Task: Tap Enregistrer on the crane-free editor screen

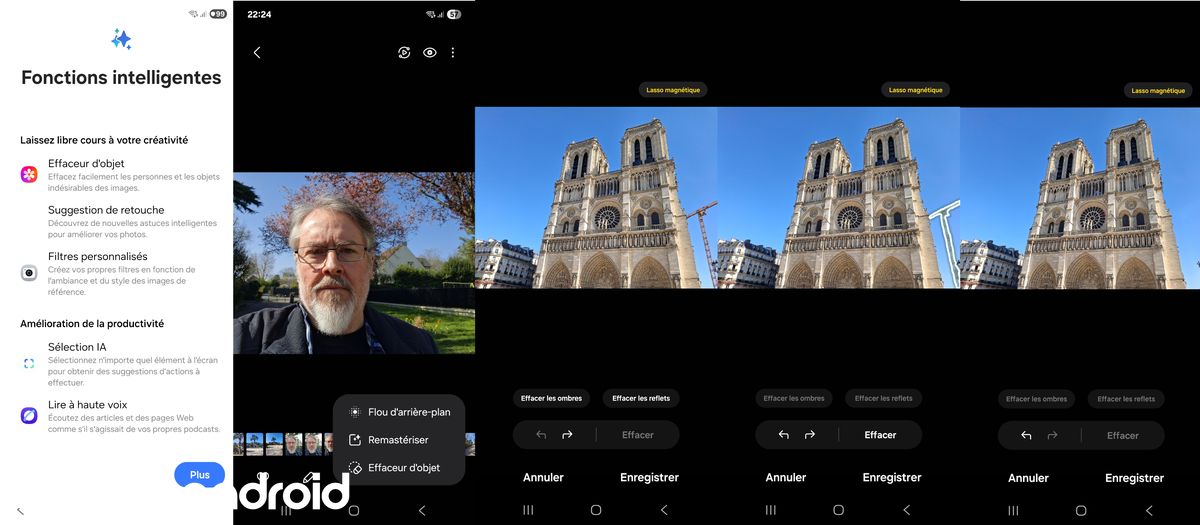Action: point(1134,478)
